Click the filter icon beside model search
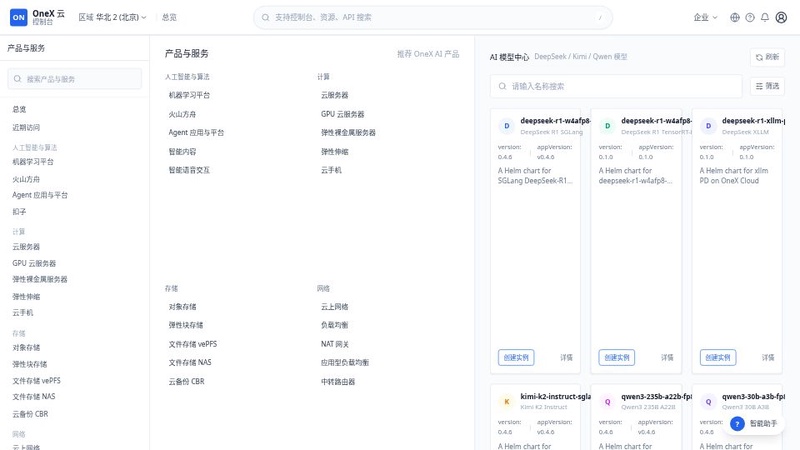 759,86
